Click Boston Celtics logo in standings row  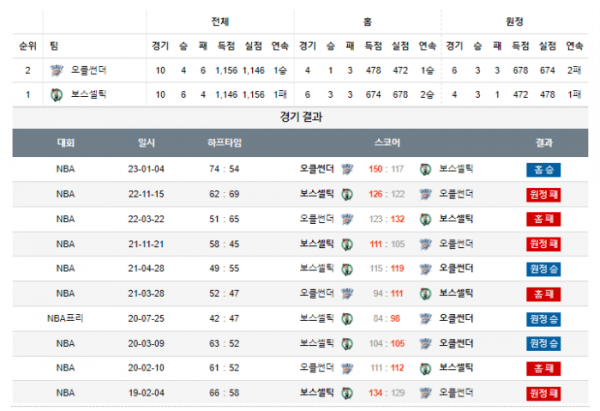point(57,95)
